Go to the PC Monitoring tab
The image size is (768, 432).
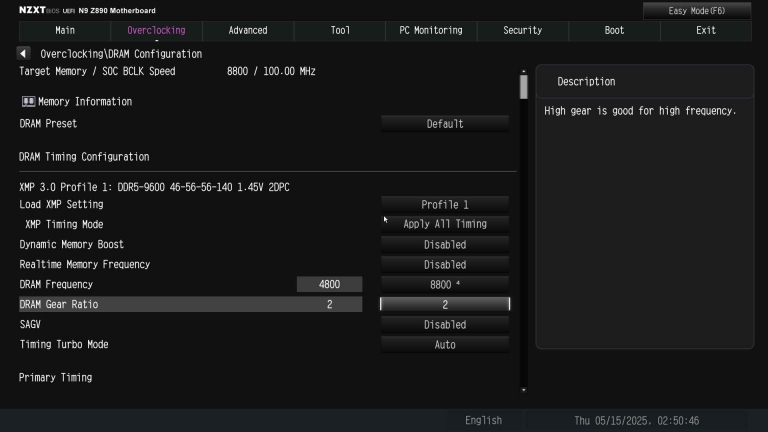pos(431,30)
